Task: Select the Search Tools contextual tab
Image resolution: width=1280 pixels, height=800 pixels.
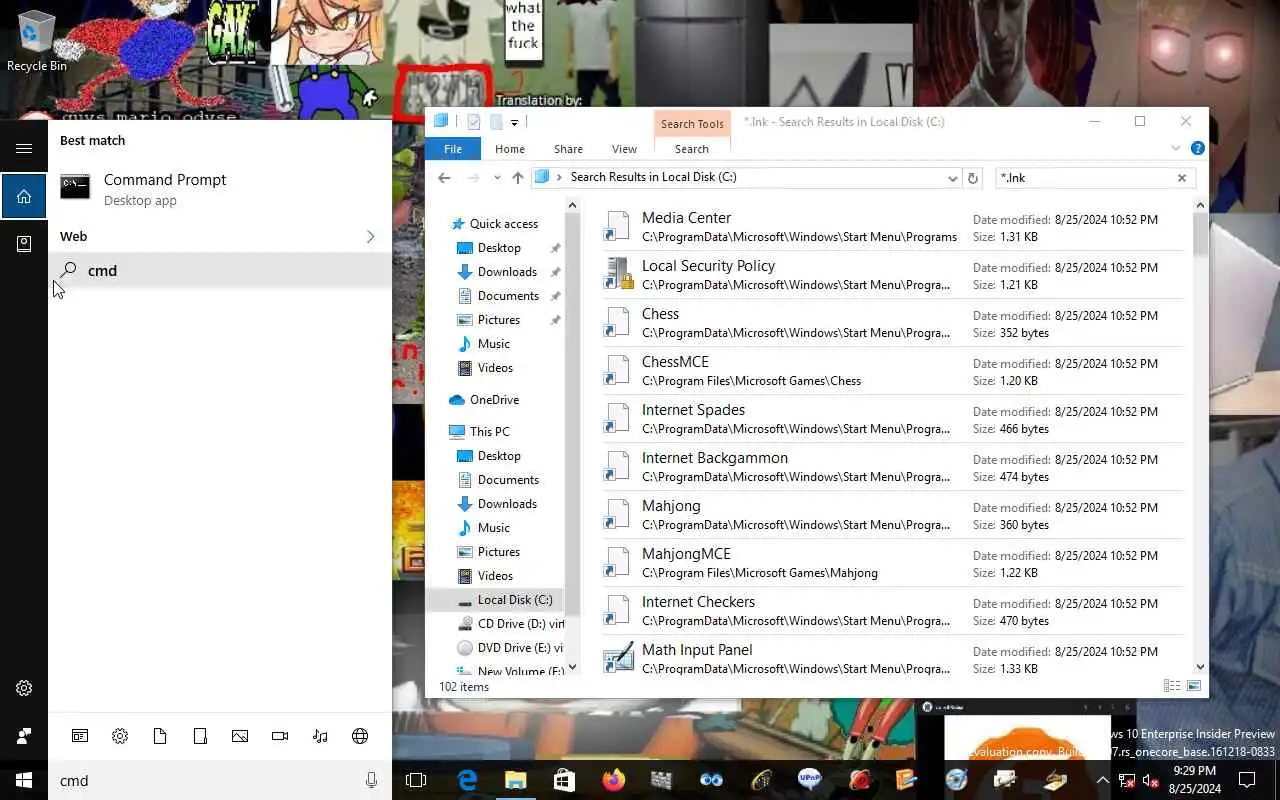Action: click(692, 124)
